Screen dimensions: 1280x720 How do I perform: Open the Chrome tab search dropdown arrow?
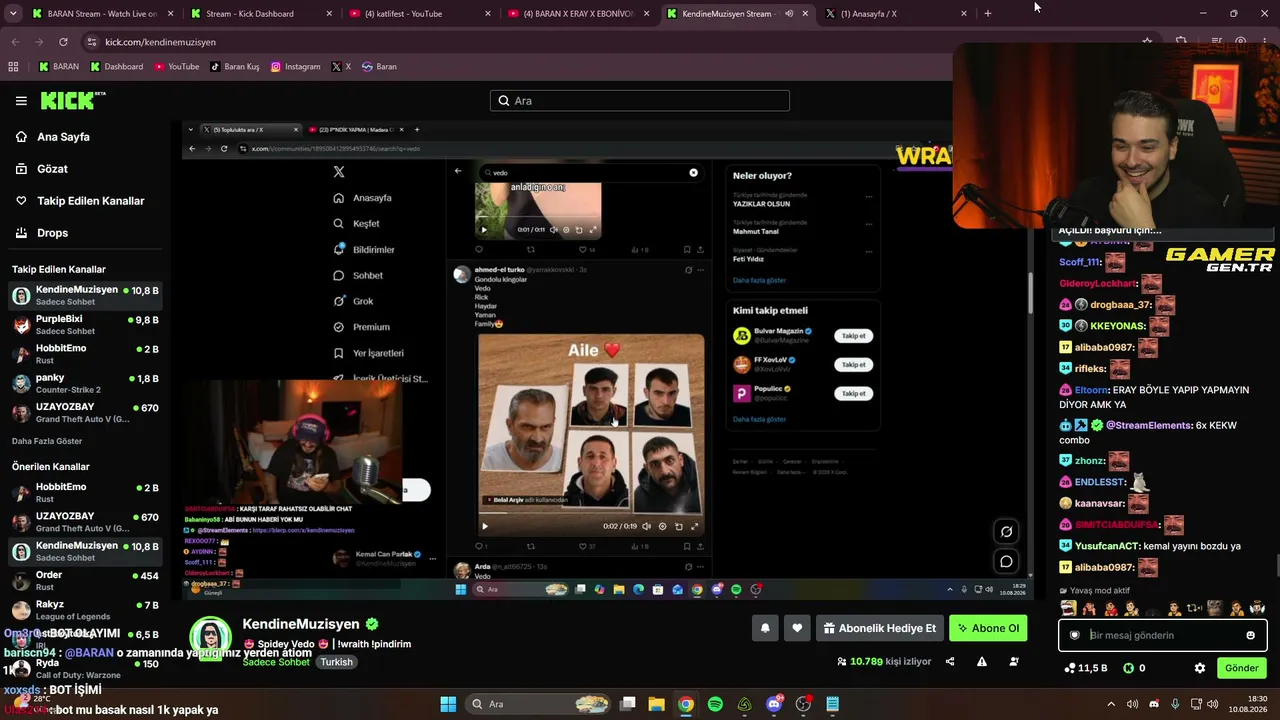pos(15,14)
